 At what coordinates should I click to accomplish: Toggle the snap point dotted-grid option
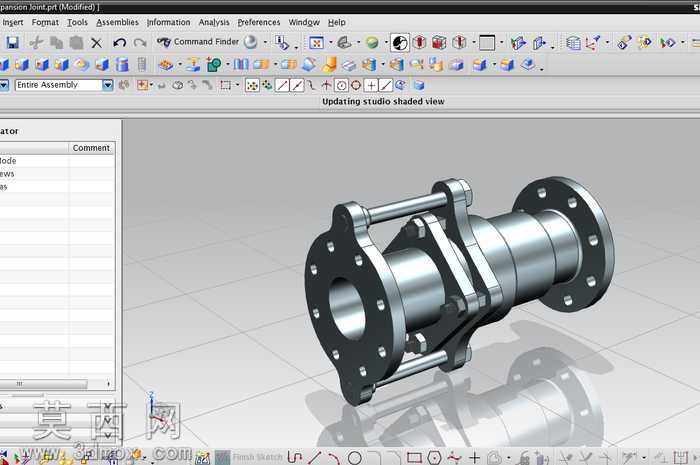[x=252, y=85]
